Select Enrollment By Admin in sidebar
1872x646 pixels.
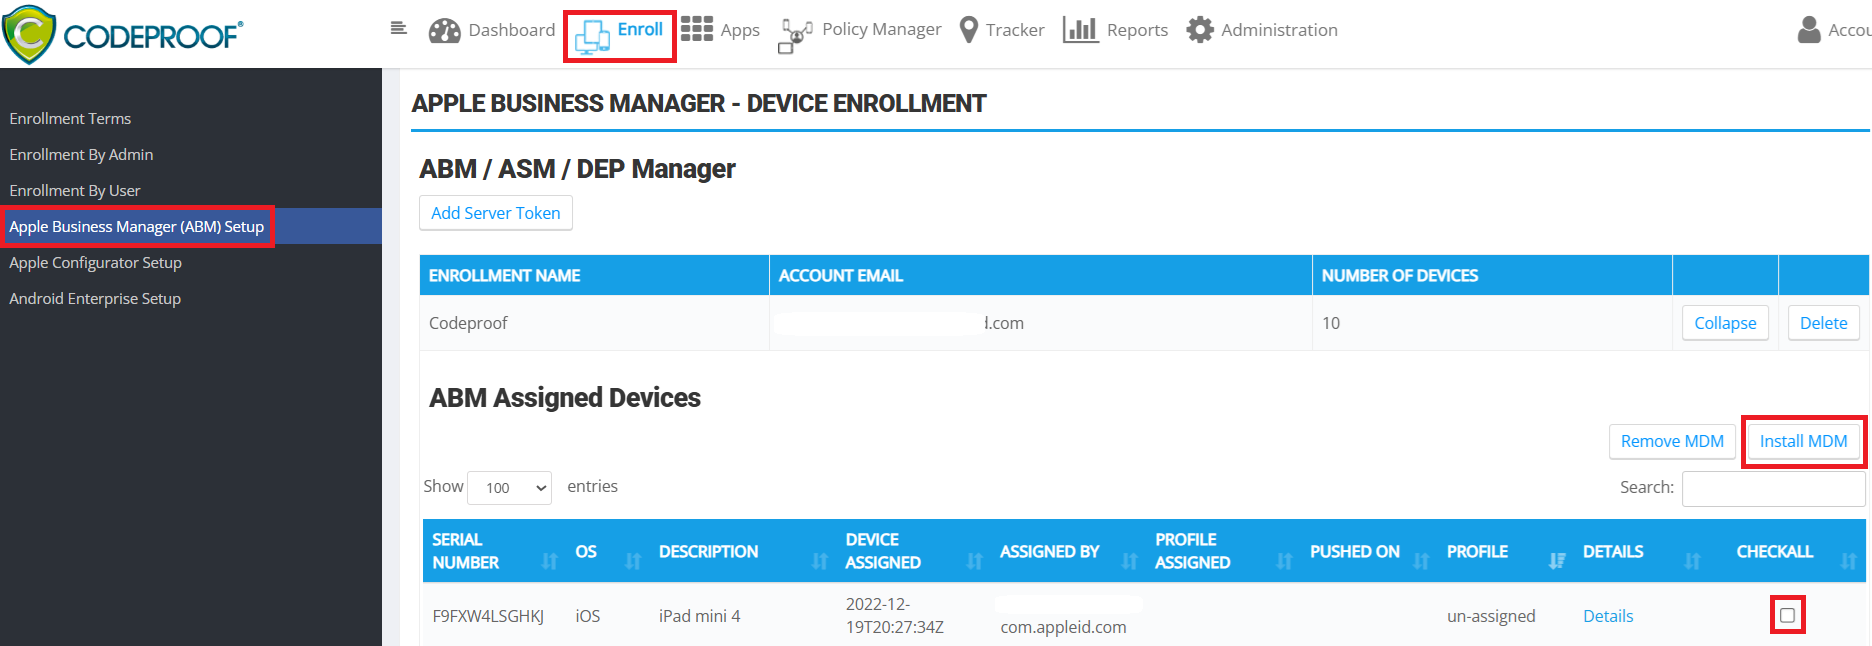(x=81, y=154)
